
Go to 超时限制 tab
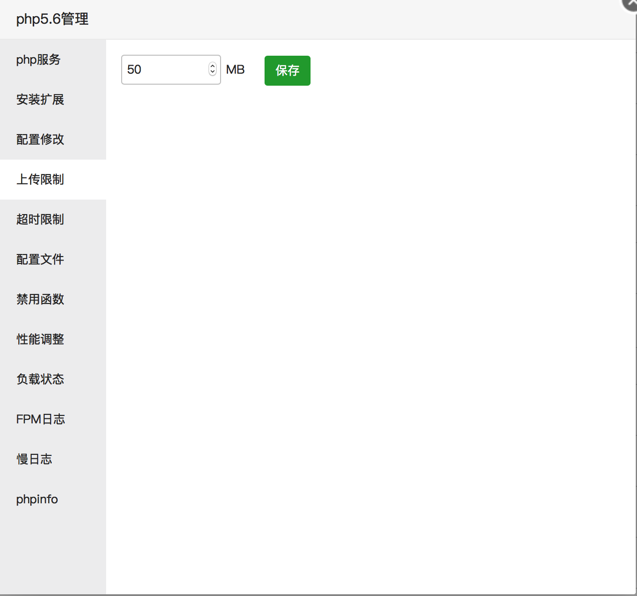pos(53,219)
